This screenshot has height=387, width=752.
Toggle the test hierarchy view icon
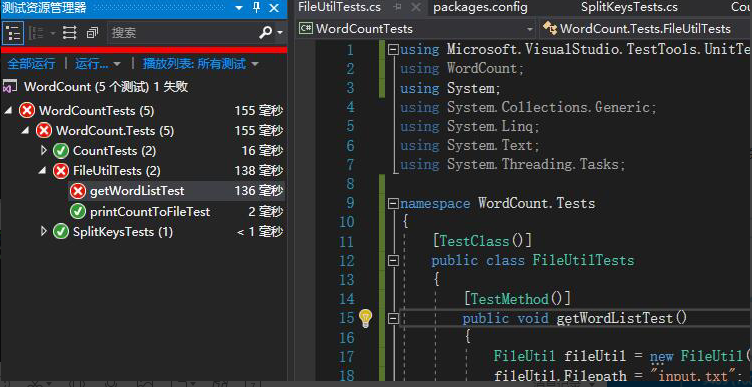12,33
